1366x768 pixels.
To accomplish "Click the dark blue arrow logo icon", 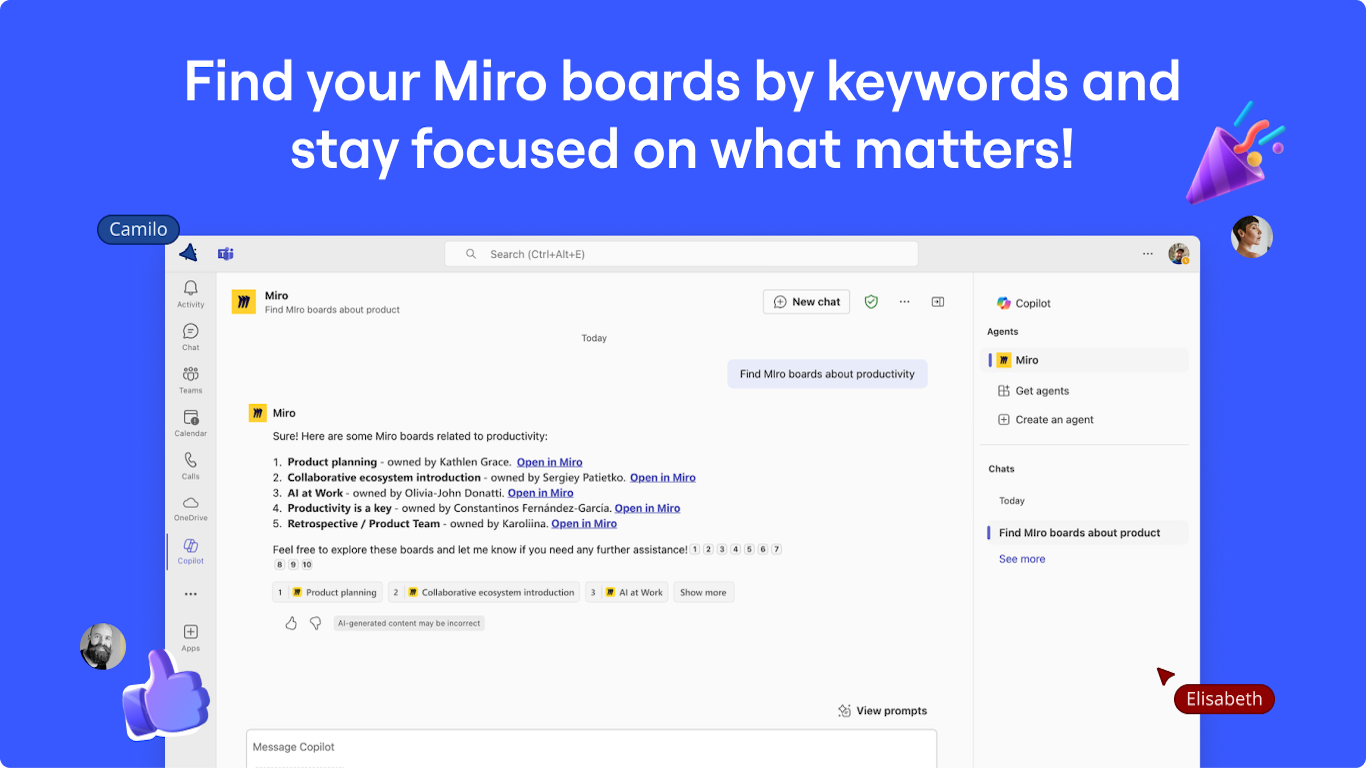I will coord(189,253).
